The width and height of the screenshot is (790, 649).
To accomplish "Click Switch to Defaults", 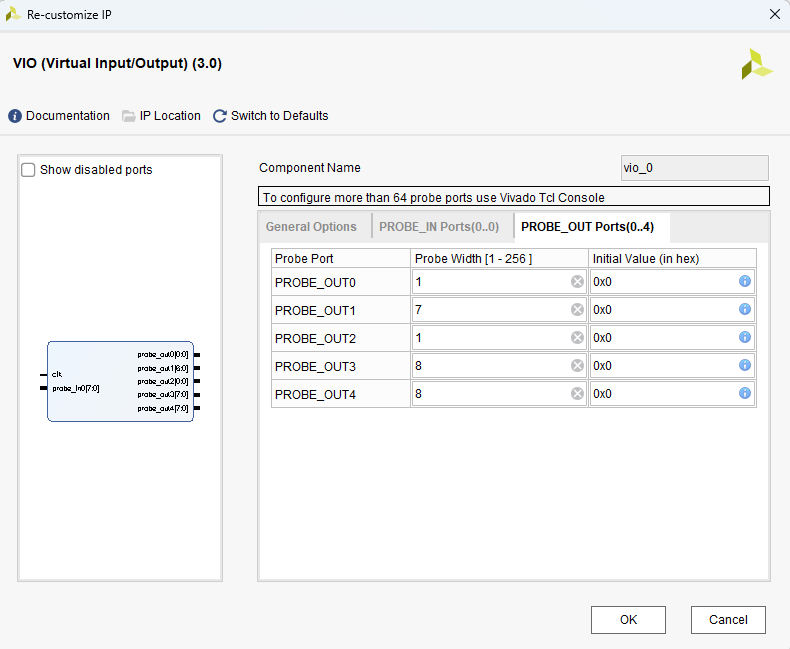I will (271, 116).
